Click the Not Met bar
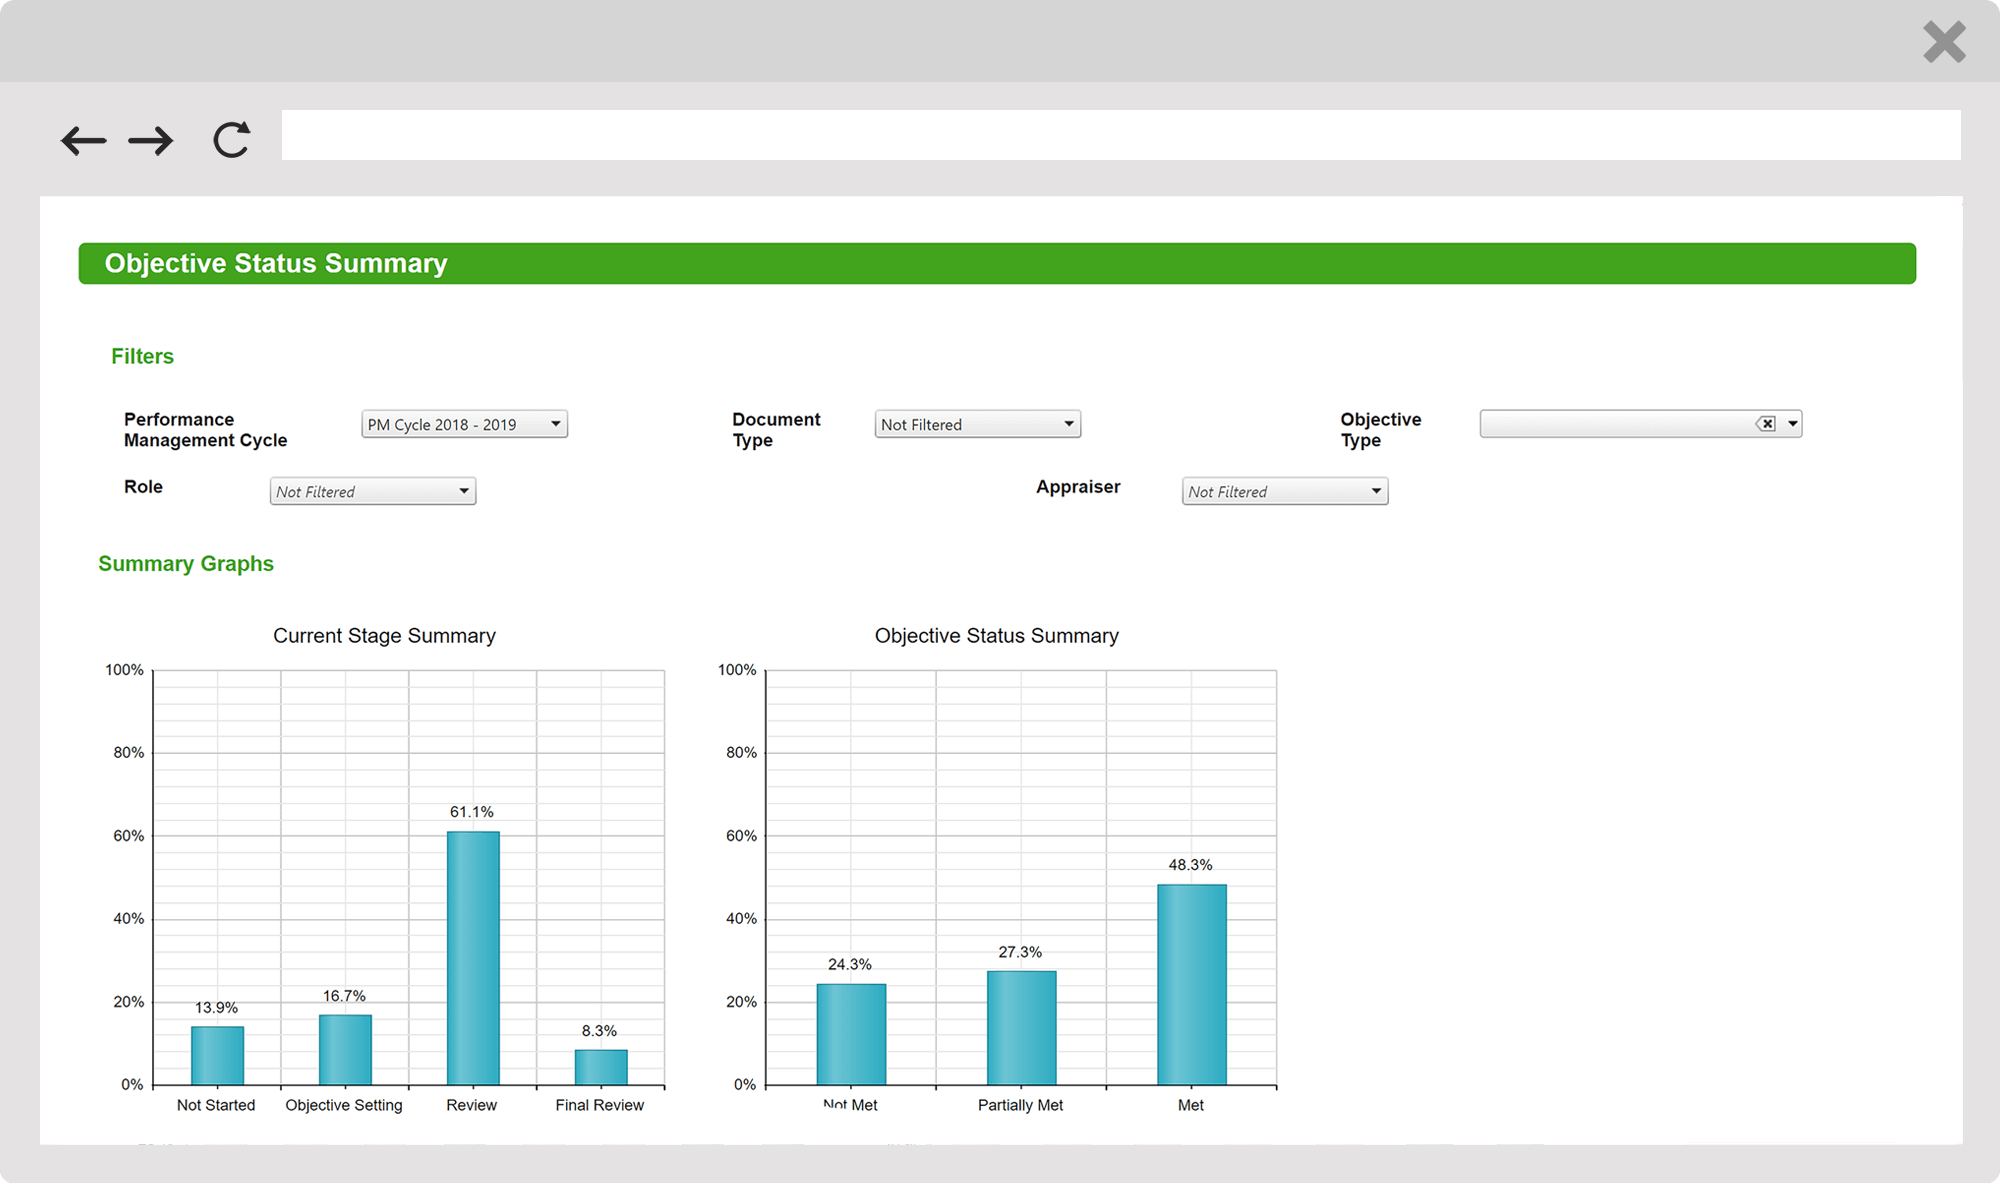Viewport: 2000px width, 1183px height. (851, 1034)
